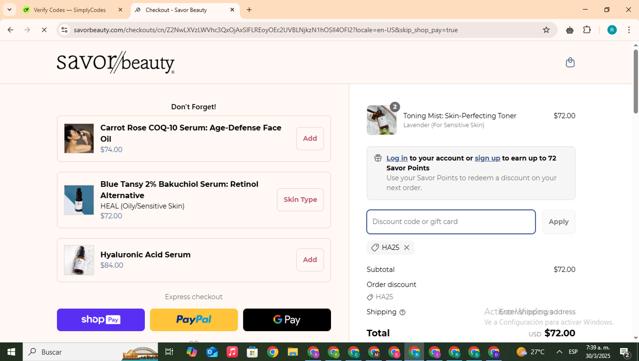639x361 pixels.
Task: Expand the tab search dropdown
Action: point(9,10)
